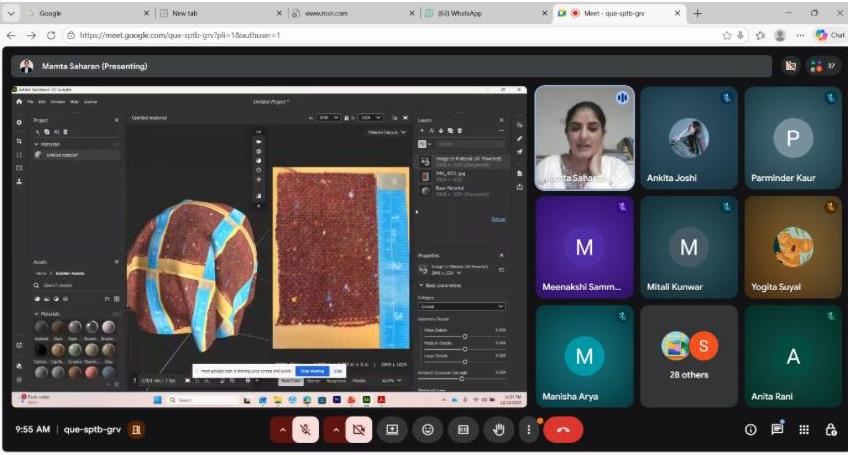Open the 28 others participants tile
848x455 pixels.
688,355
